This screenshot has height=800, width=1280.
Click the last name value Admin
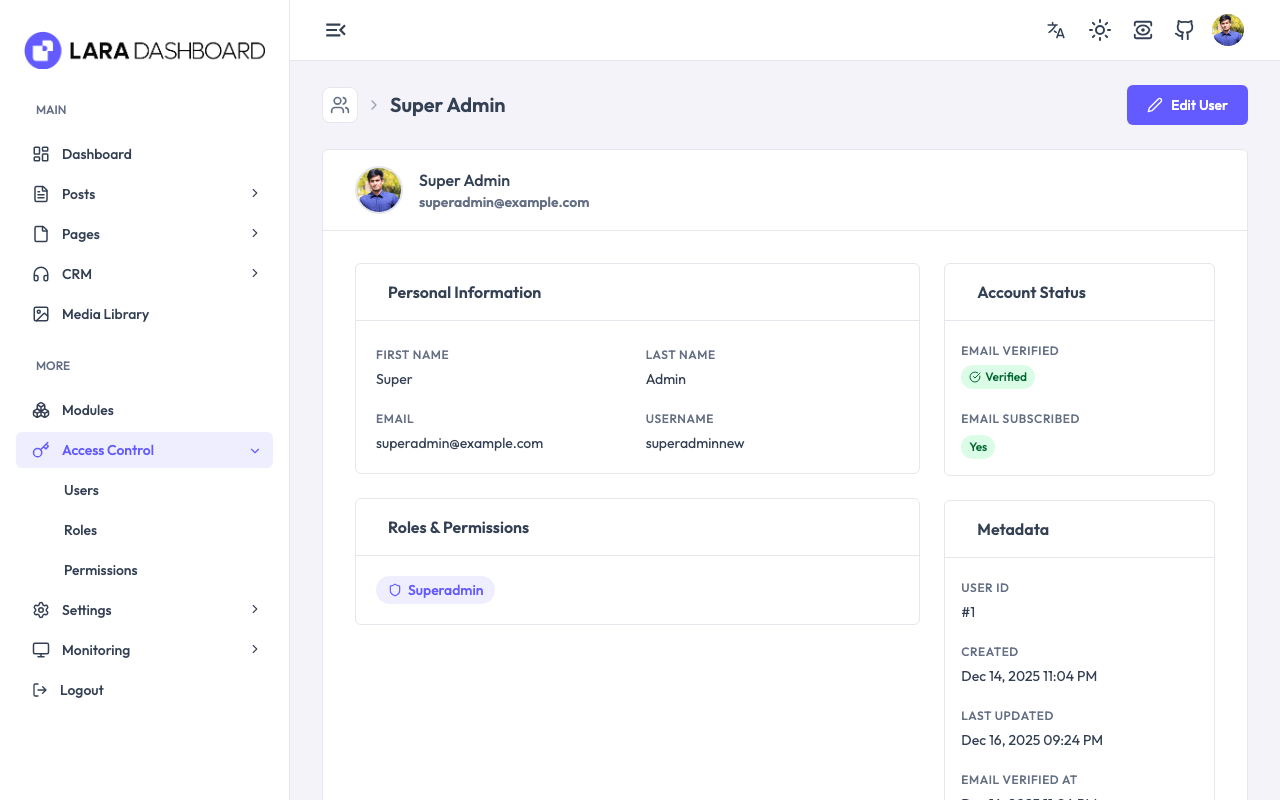coord(666,379)
